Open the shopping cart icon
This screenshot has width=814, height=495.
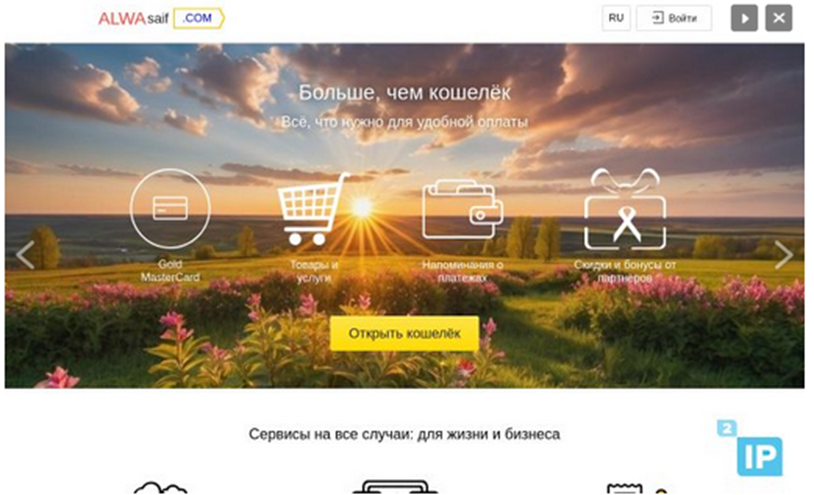click(314, 209)
